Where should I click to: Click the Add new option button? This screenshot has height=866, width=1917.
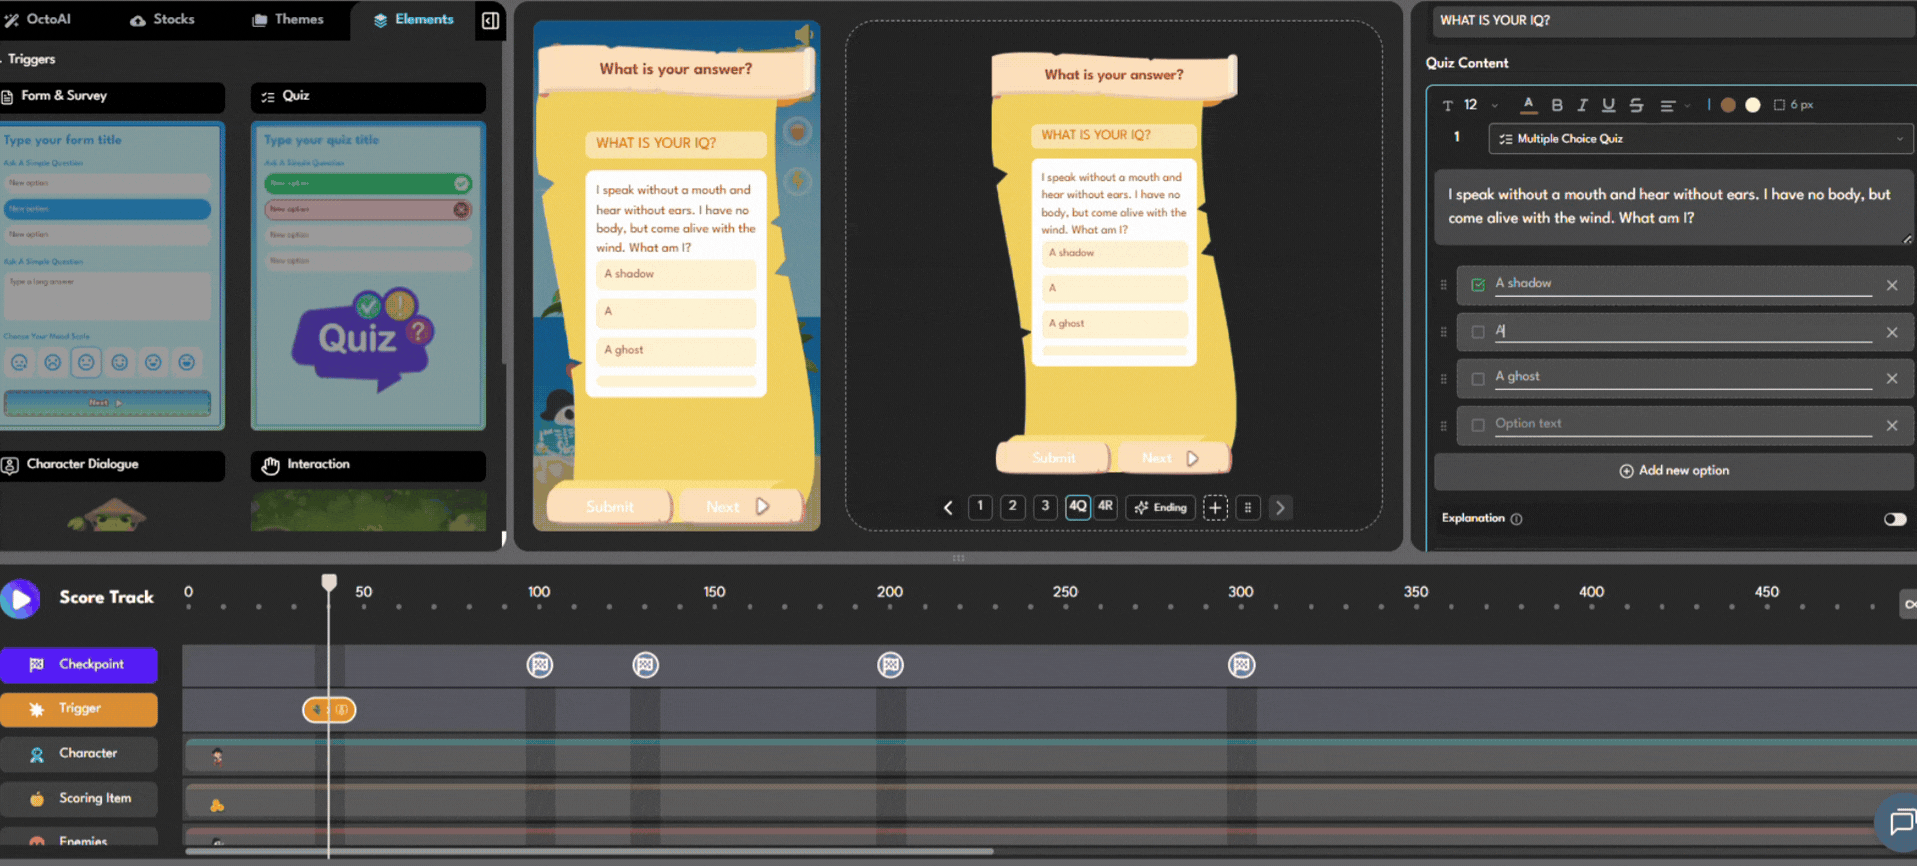click(x=1674, y=471)
